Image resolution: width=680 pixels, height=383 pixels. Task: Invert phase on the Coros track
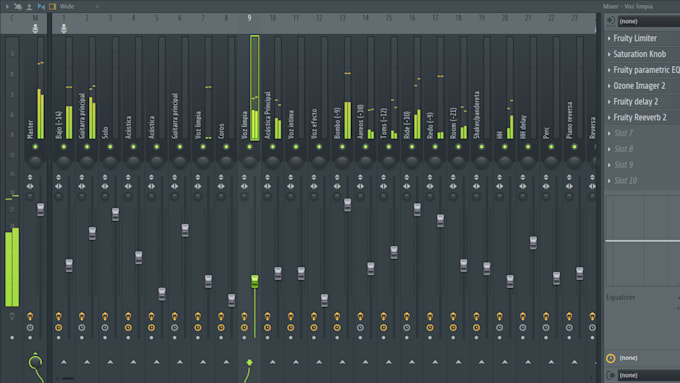tap(221, 177)
